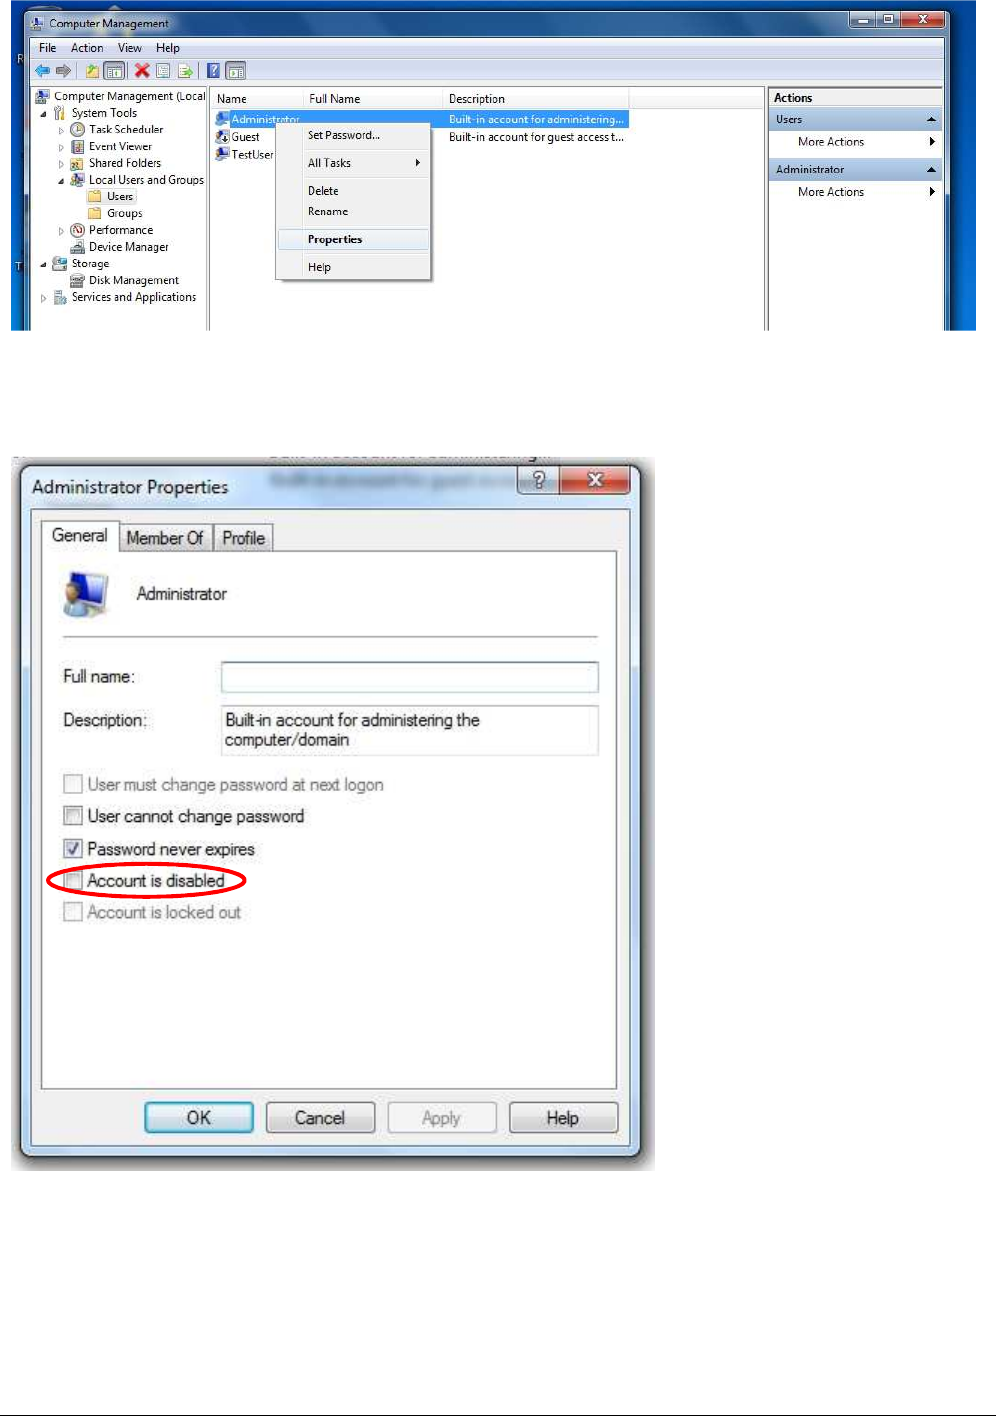Select Disk Management in Storage

[133, 281]
